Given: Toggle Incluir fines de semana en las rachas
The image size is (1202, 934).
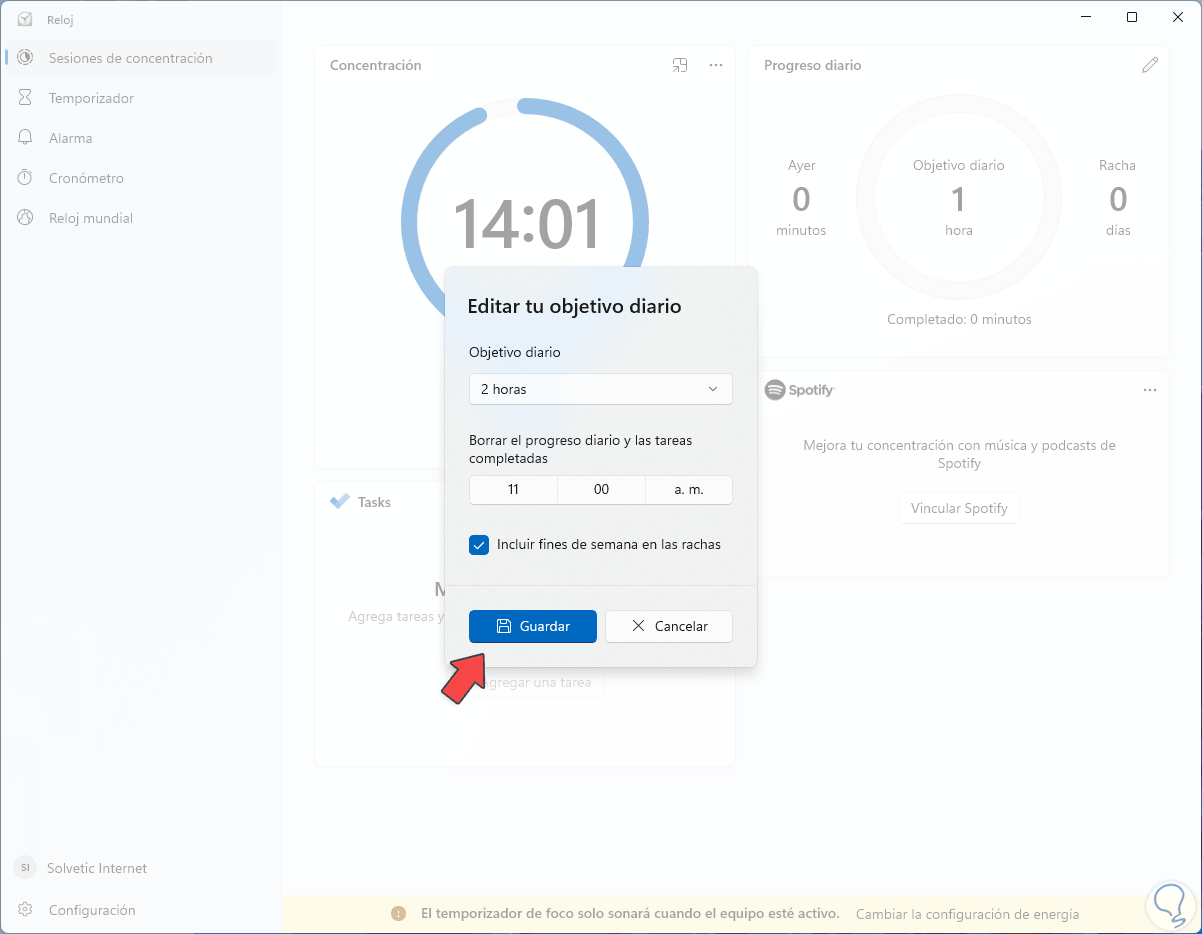Looking at the screenshot, I should [x=479, y=545].
